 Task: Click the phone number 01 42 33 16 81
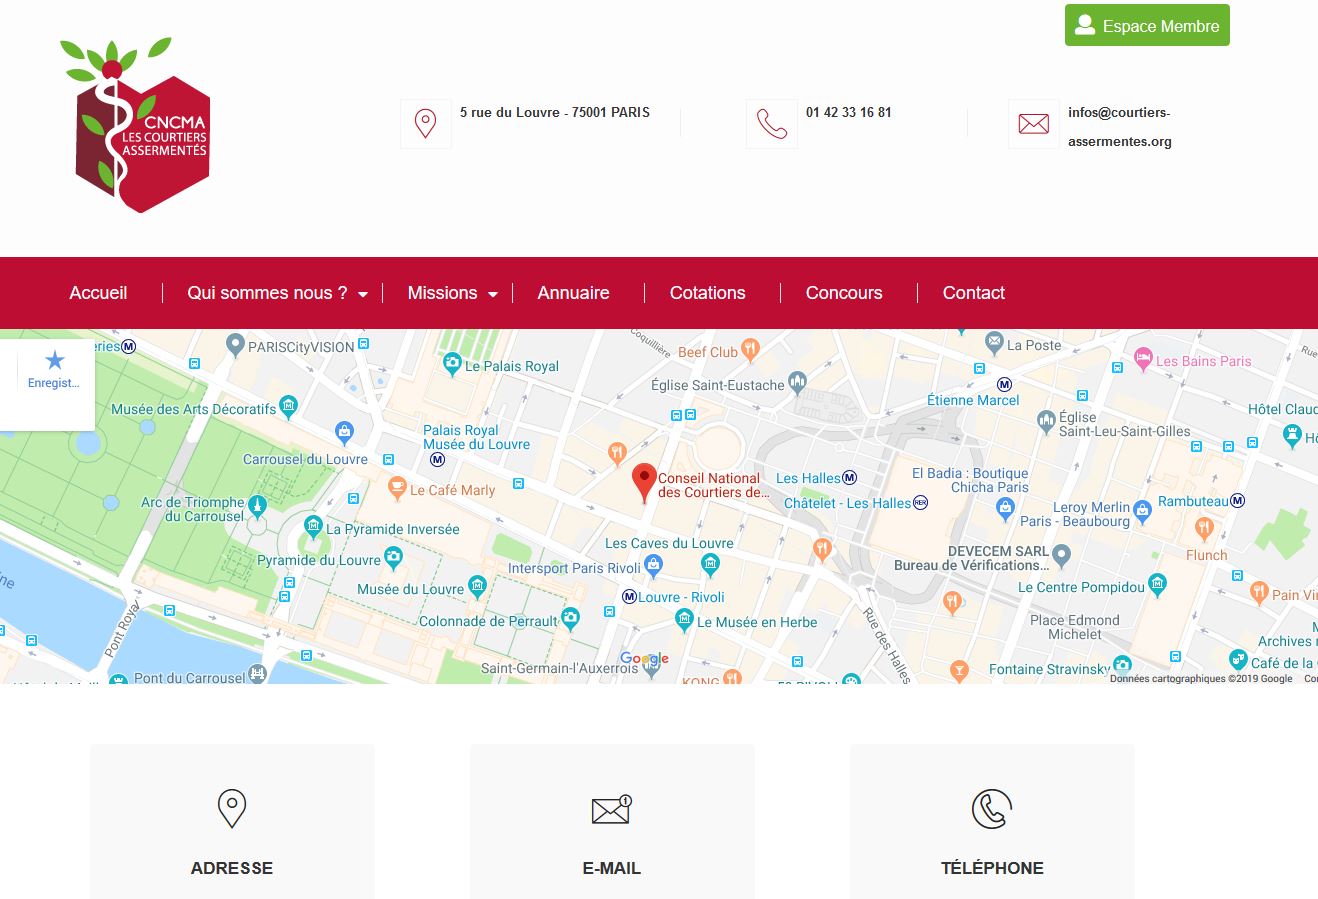pyautogui.click(x=849, y=112)
